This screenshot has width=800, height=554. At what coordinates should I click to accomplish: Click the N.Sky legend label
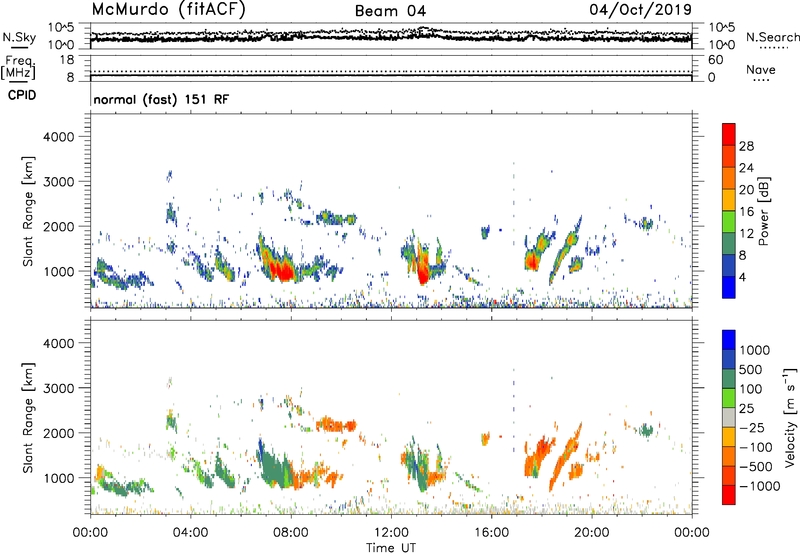point(19,37)
